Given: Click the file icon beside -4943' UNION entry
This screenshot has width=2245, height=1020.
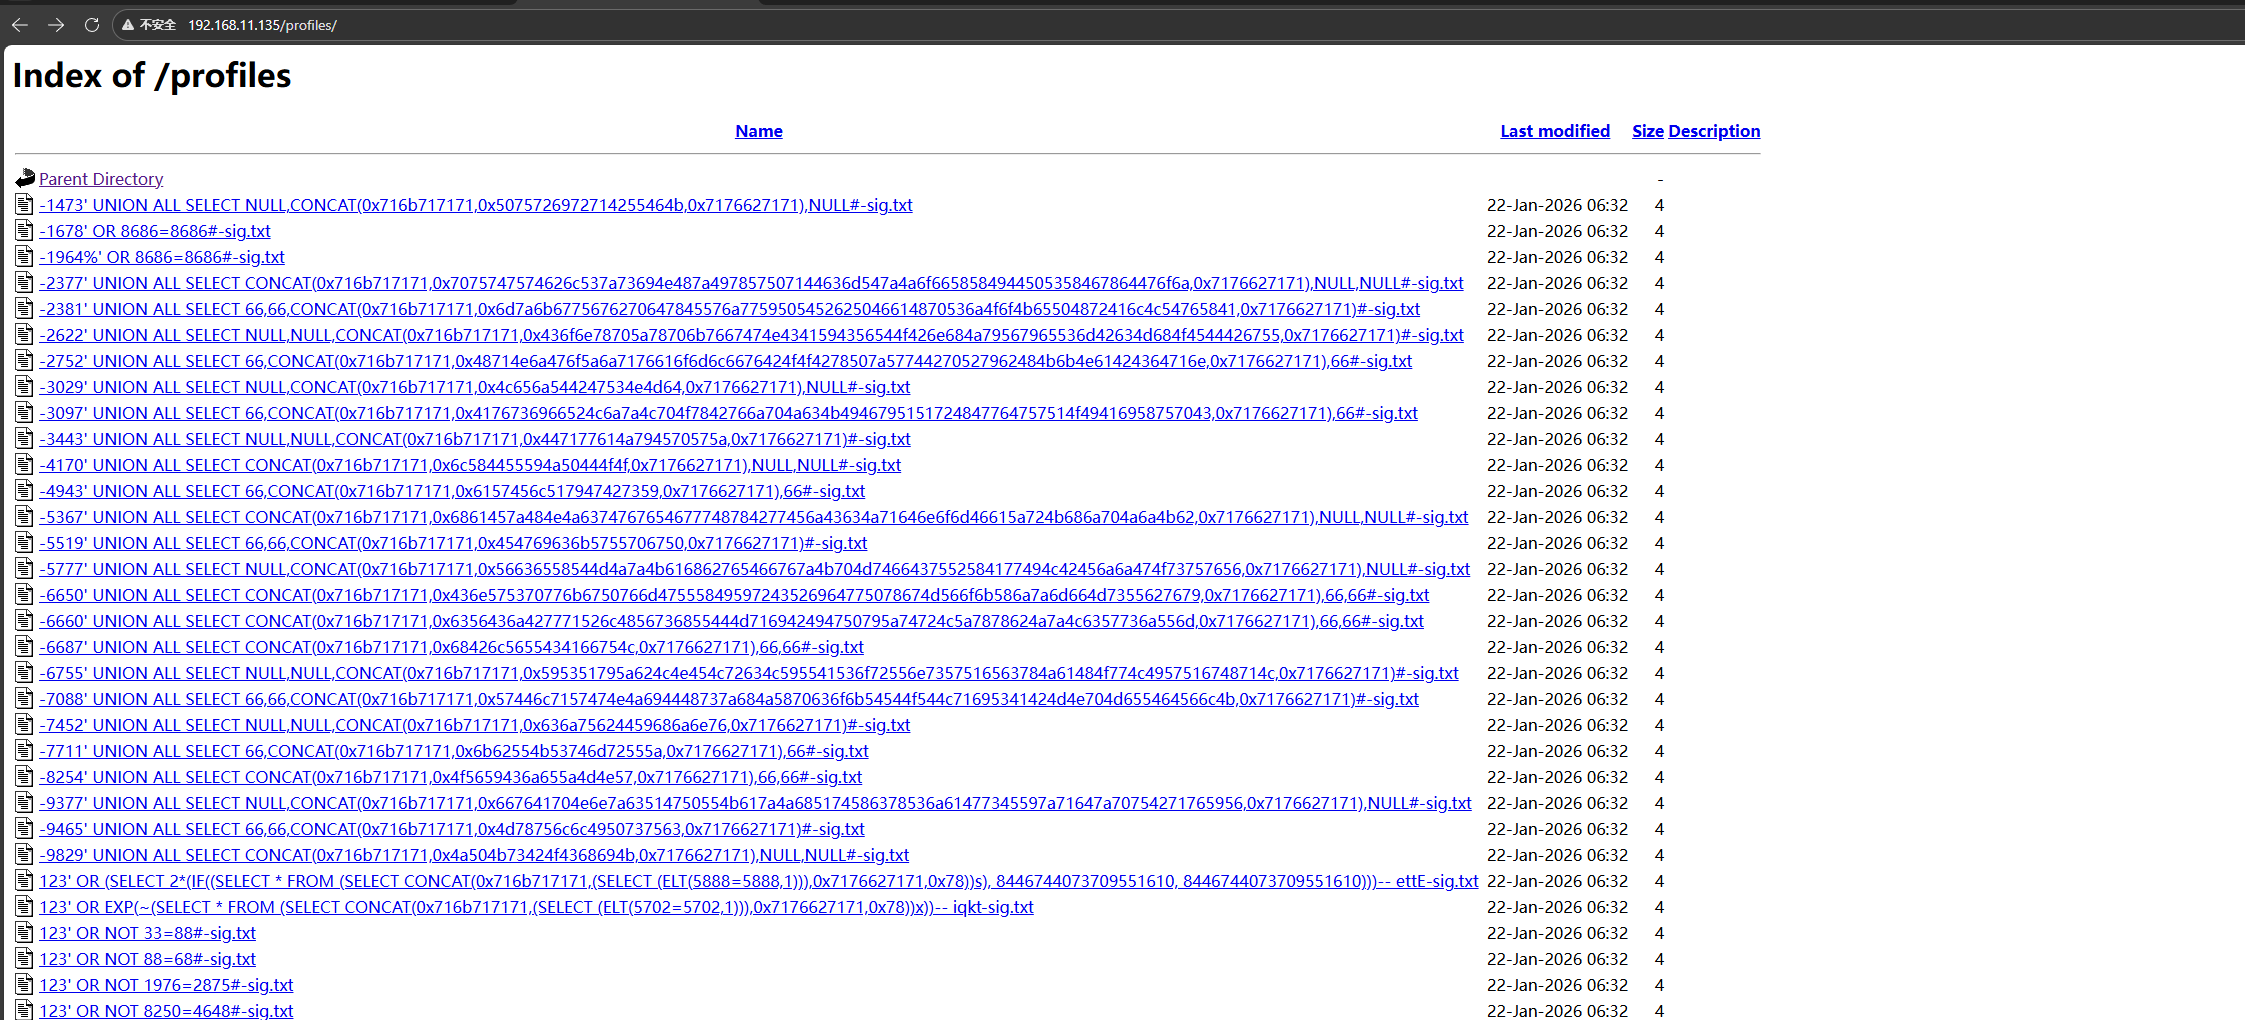Looking at the screenshot, I should tap(24, 491).
